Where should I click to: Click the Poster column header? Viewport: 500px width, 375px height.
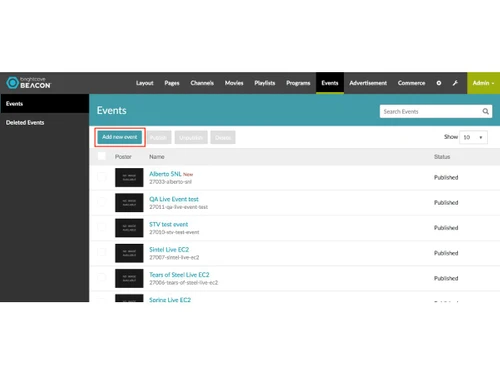click(123, 157)
